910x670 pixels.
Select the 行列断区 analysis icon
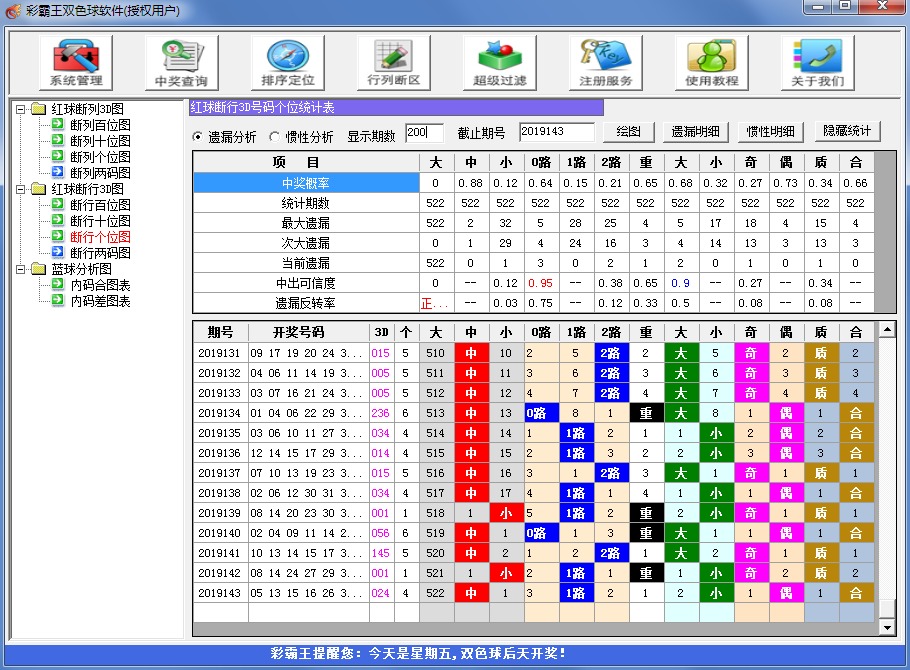click(x=392, y=62)
